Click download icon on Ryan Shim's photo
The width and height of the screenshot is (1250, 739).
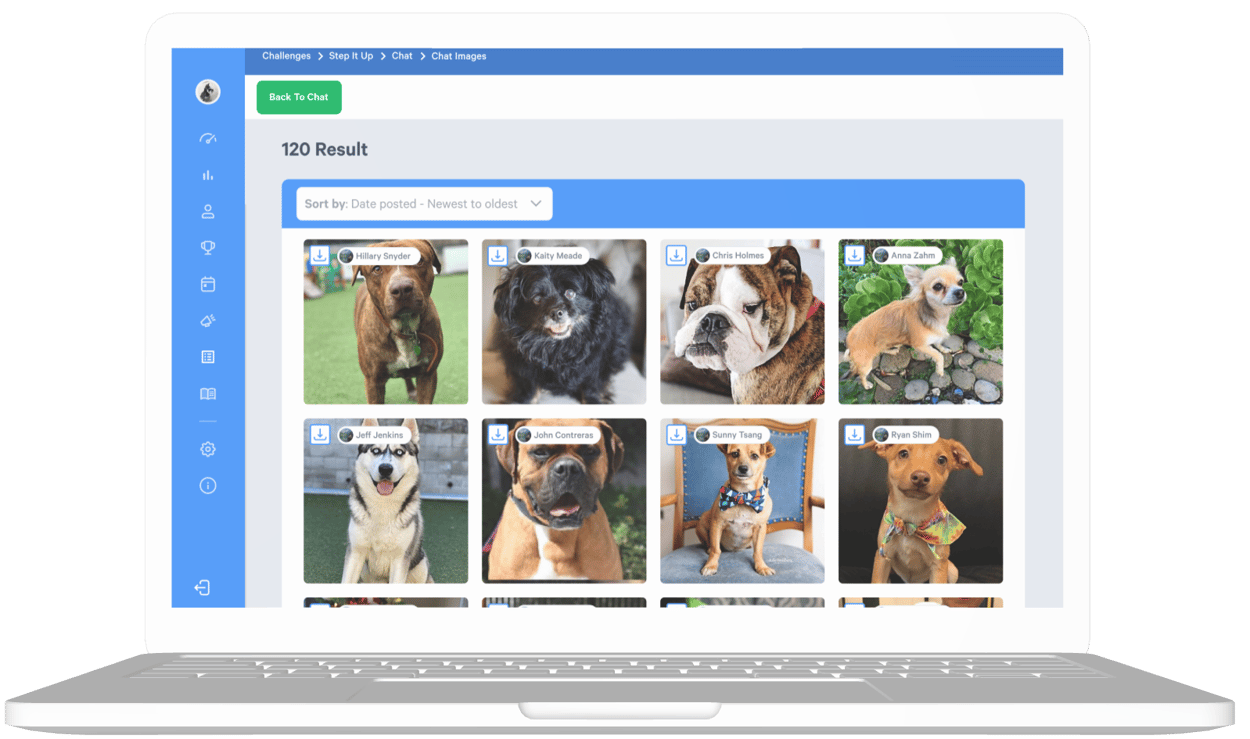pos(854,435)
